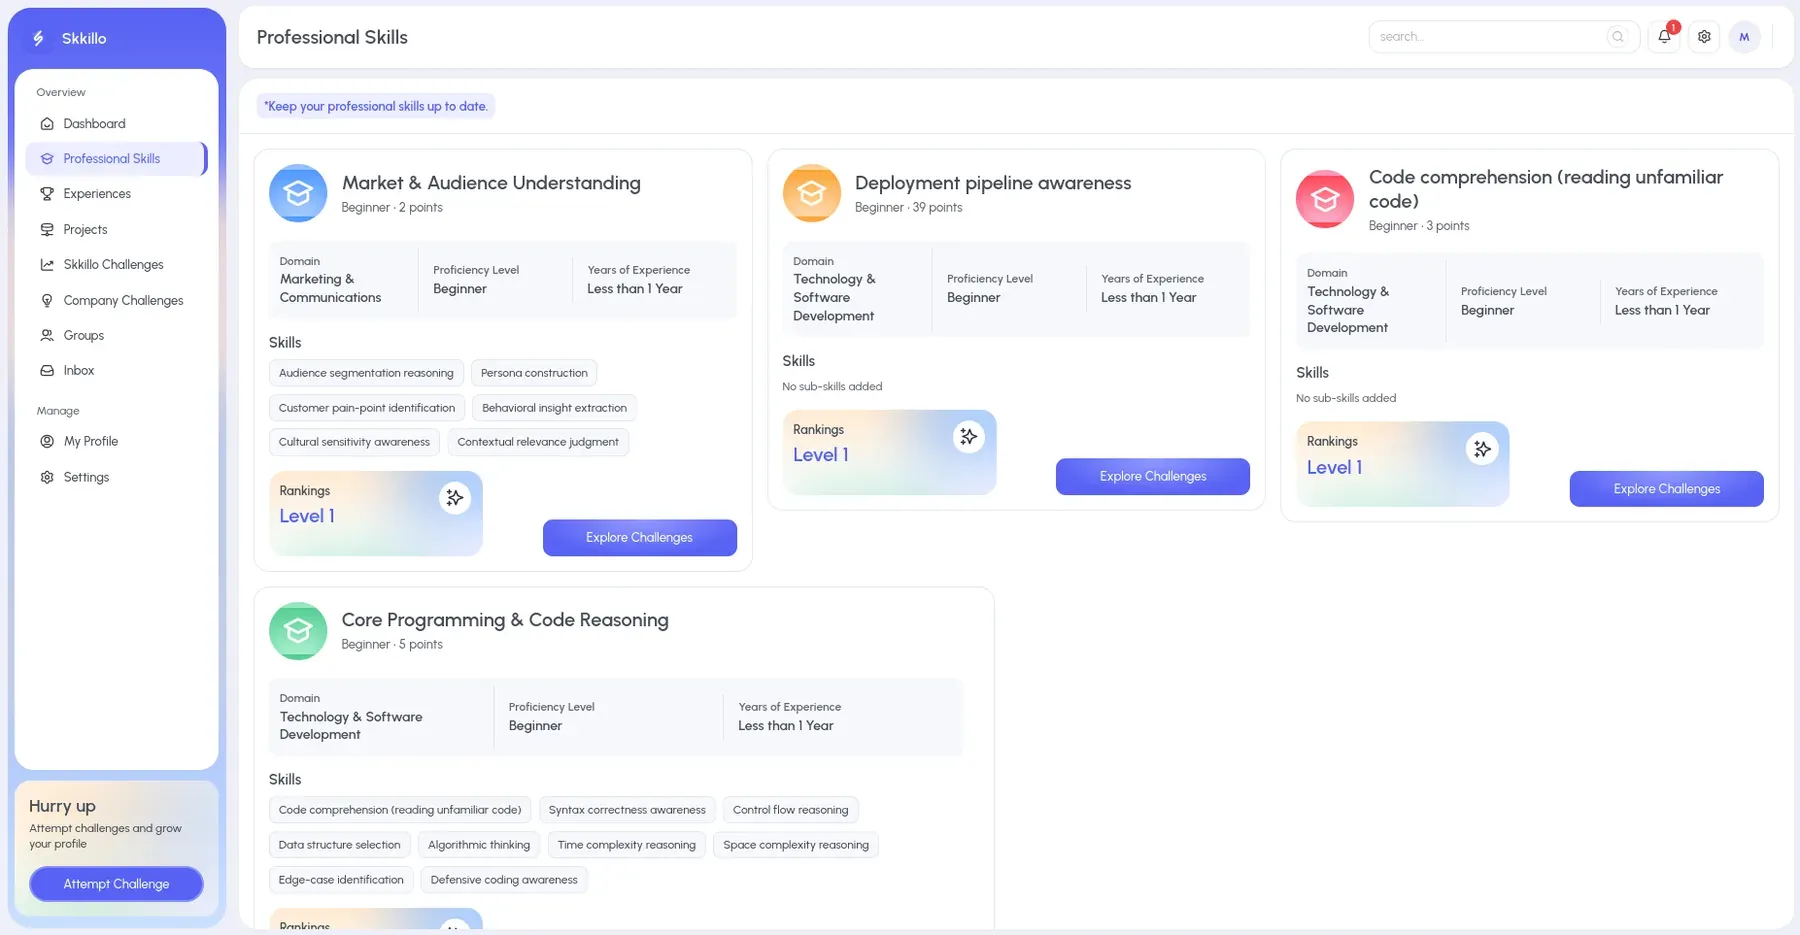Select the Persona construction skill tag

tap(534, 373)
